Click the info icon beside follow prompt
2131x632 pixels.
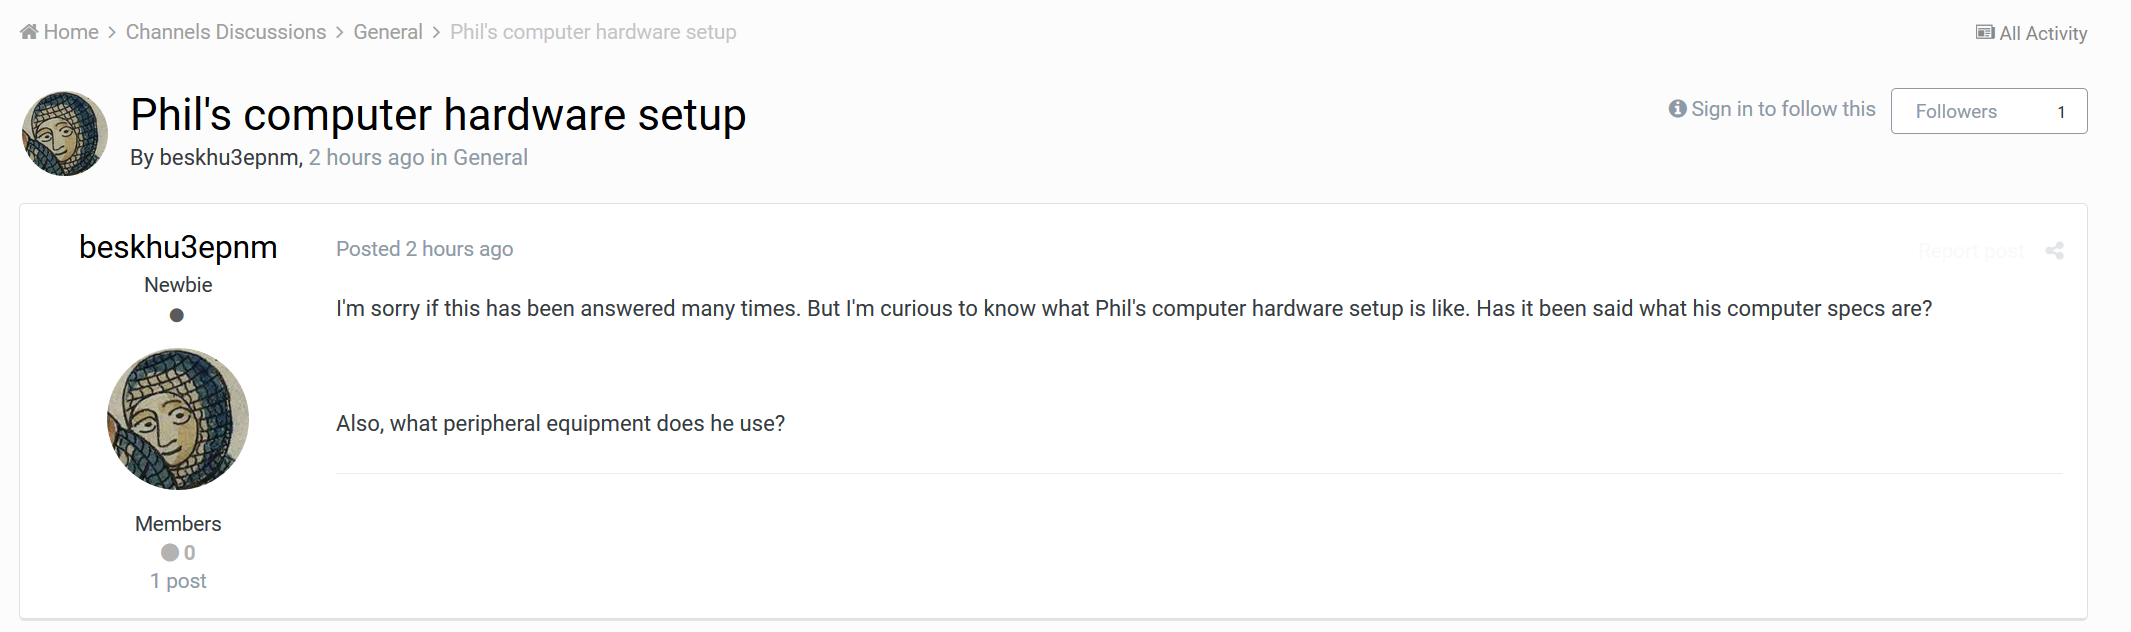coord(1677,109)
